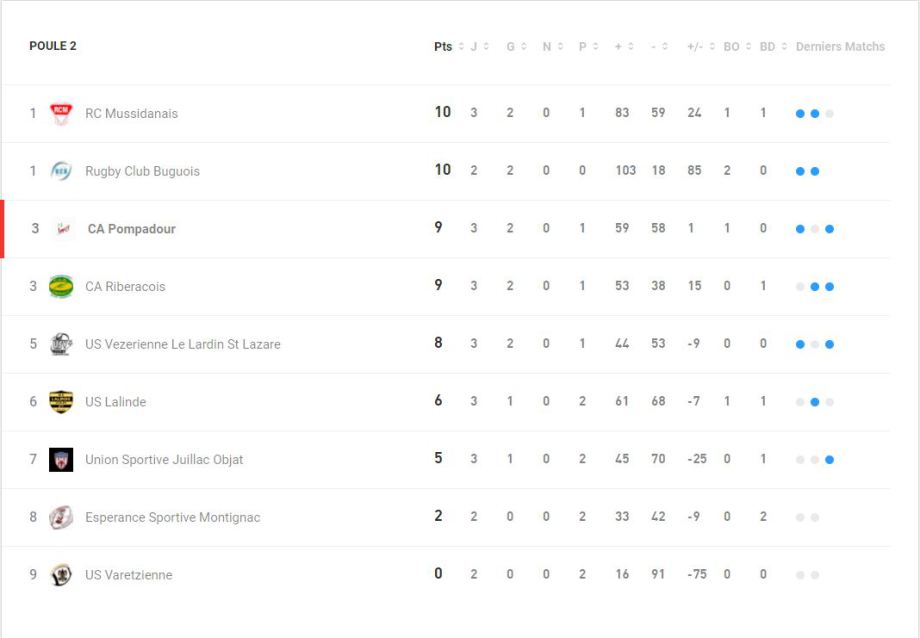920x638 pixels.
Task: Sort by the +/- difference column
Action: point(694,47)
